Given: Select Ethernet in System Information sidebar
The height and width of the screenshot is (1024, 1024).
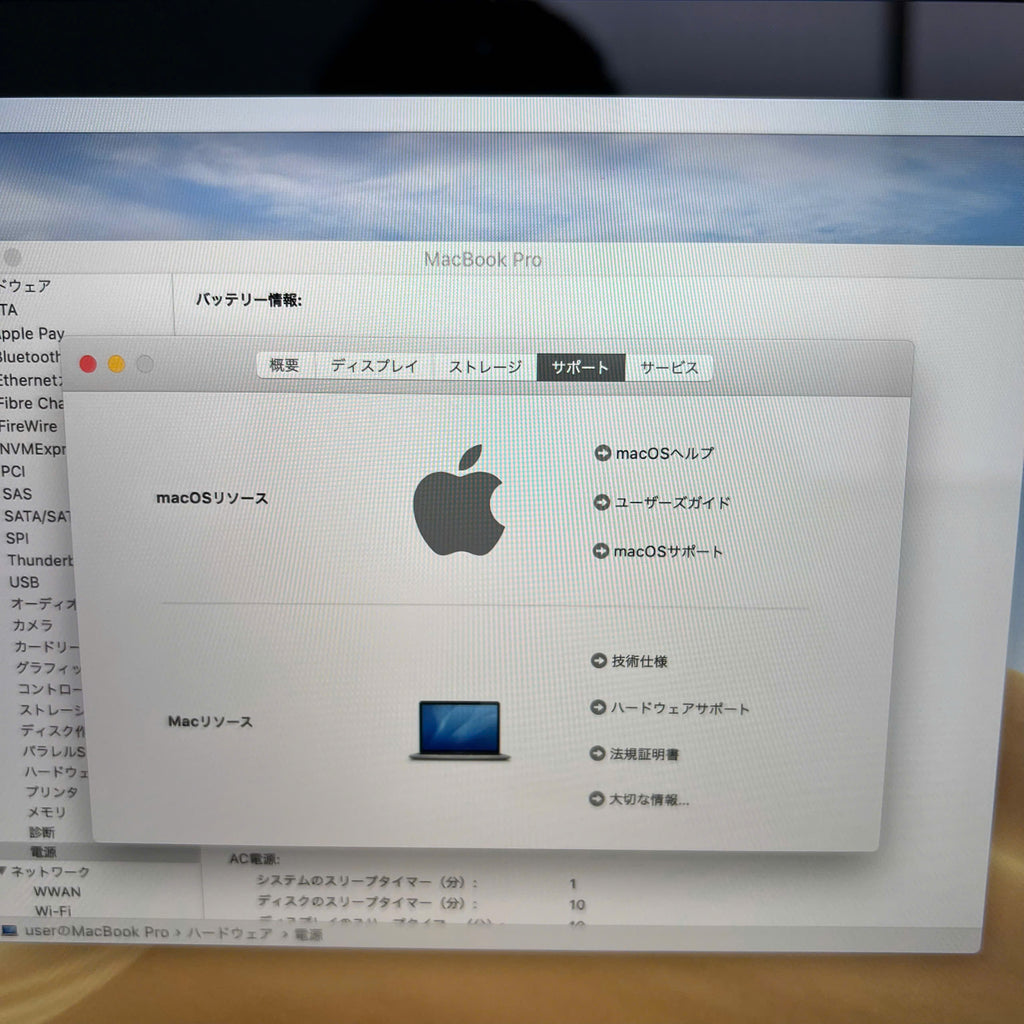Looking at the screenshot, I should pyautogui.click(x=31, y=380).
